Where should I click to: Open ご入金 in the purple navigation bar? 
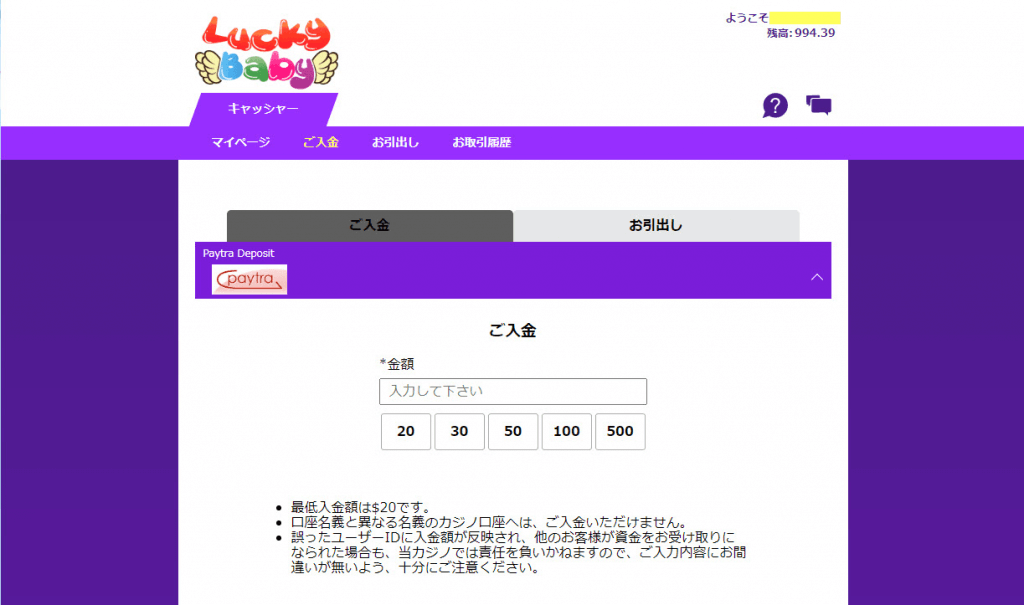click(x=321, y=142)
